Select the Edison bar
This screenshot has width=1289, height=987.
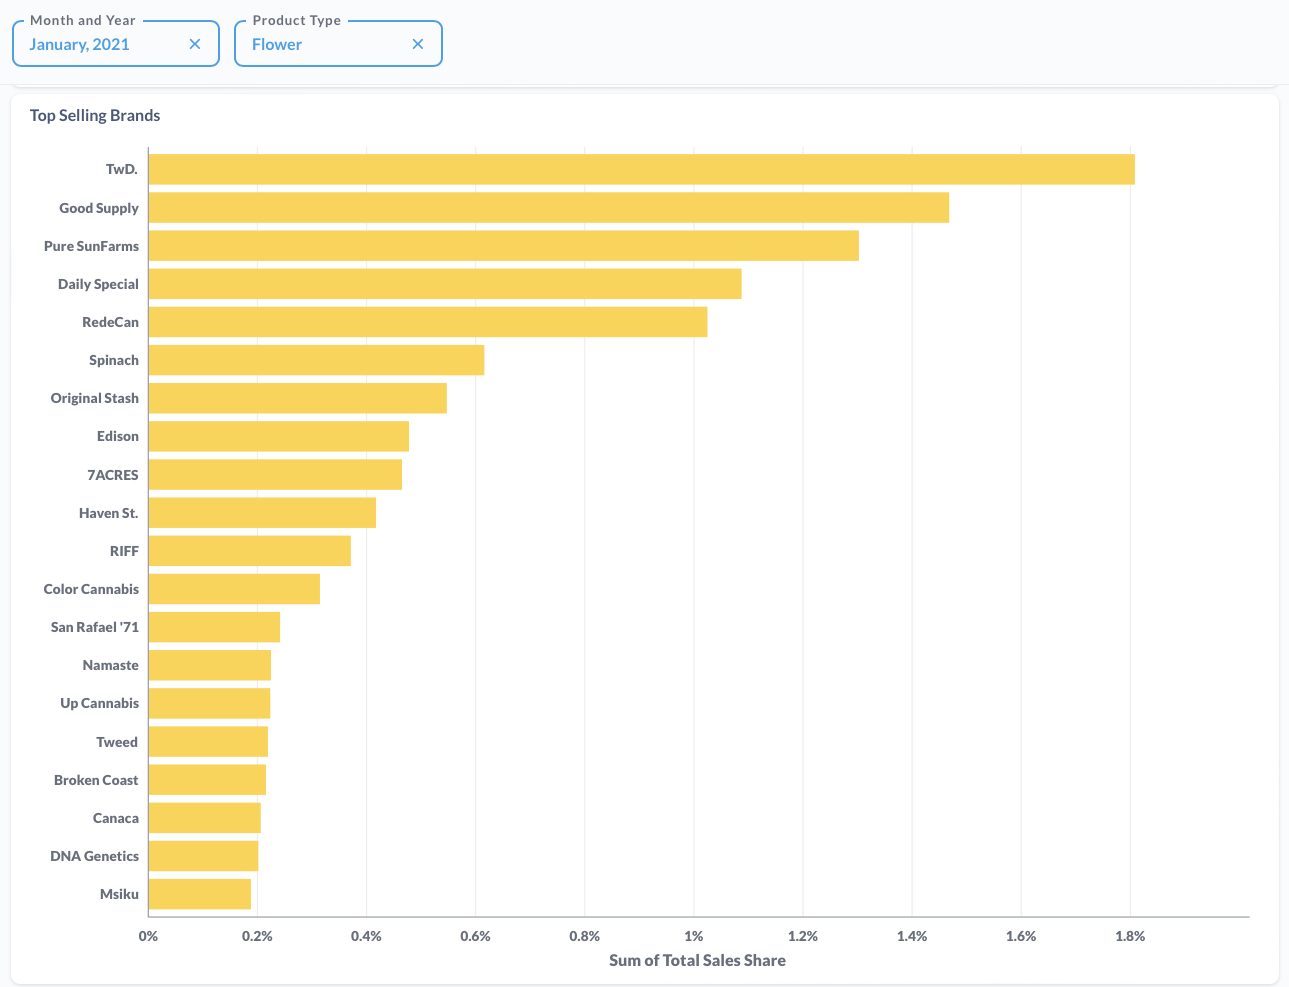(x=279, y=436)
